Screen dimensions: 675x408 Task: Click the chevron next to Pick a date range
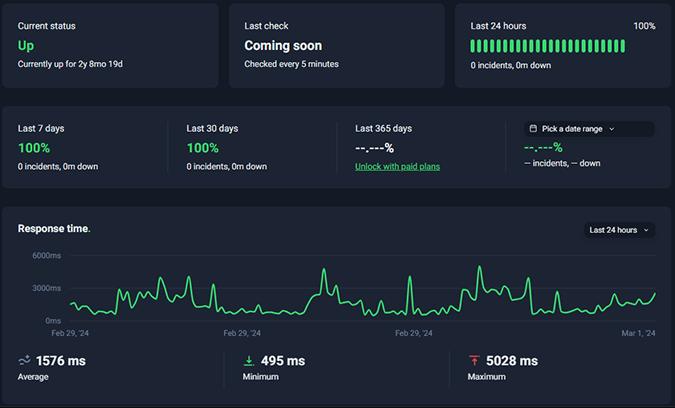pos(612,129)
